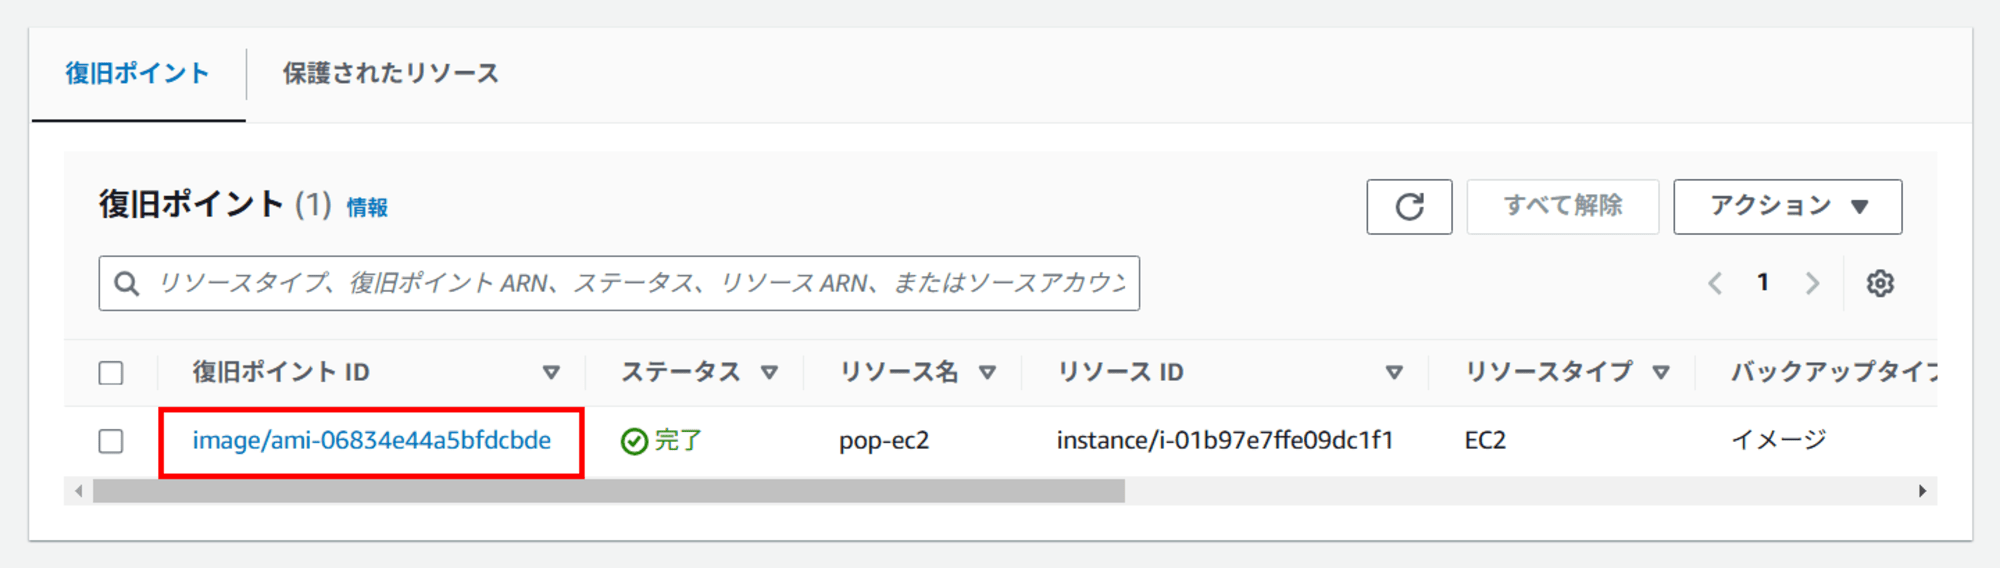
Task: Sort by ステータス column arrow
Action: point(769,373)
